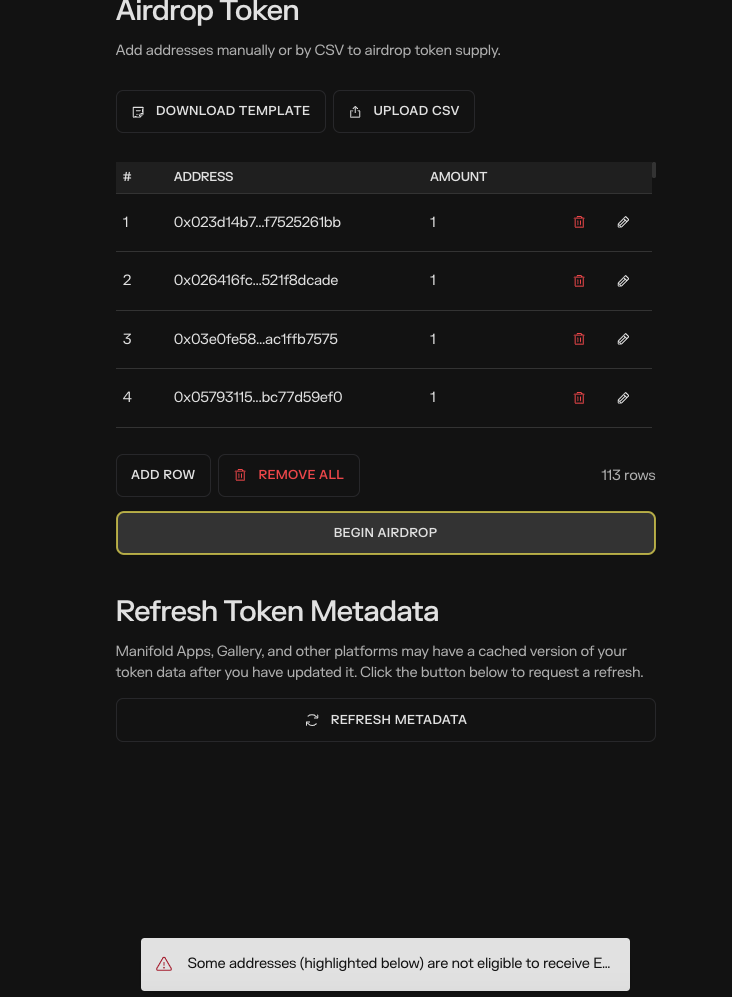Edit row 3 with pencil icon
732x997 pixels.
[623, 339]
